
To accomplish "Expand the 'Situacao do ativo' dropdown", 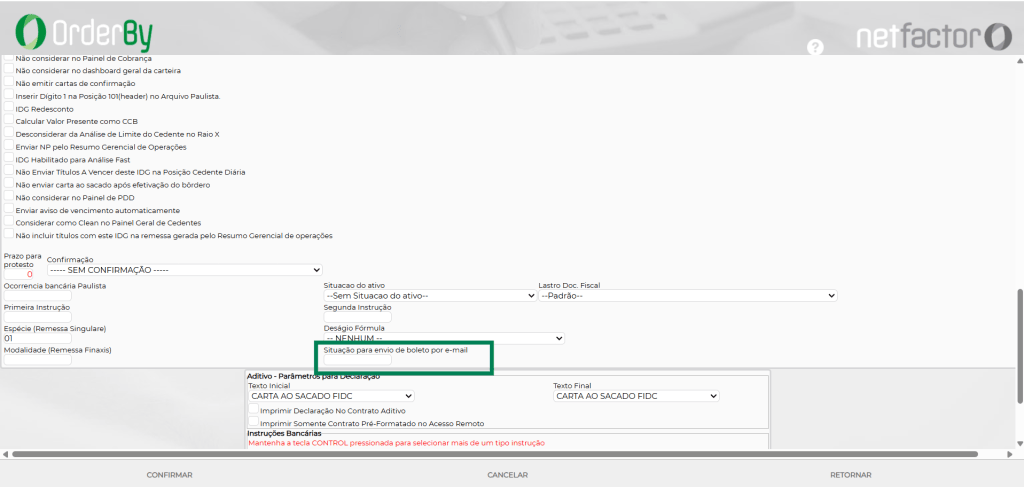I will pos(430,296).
